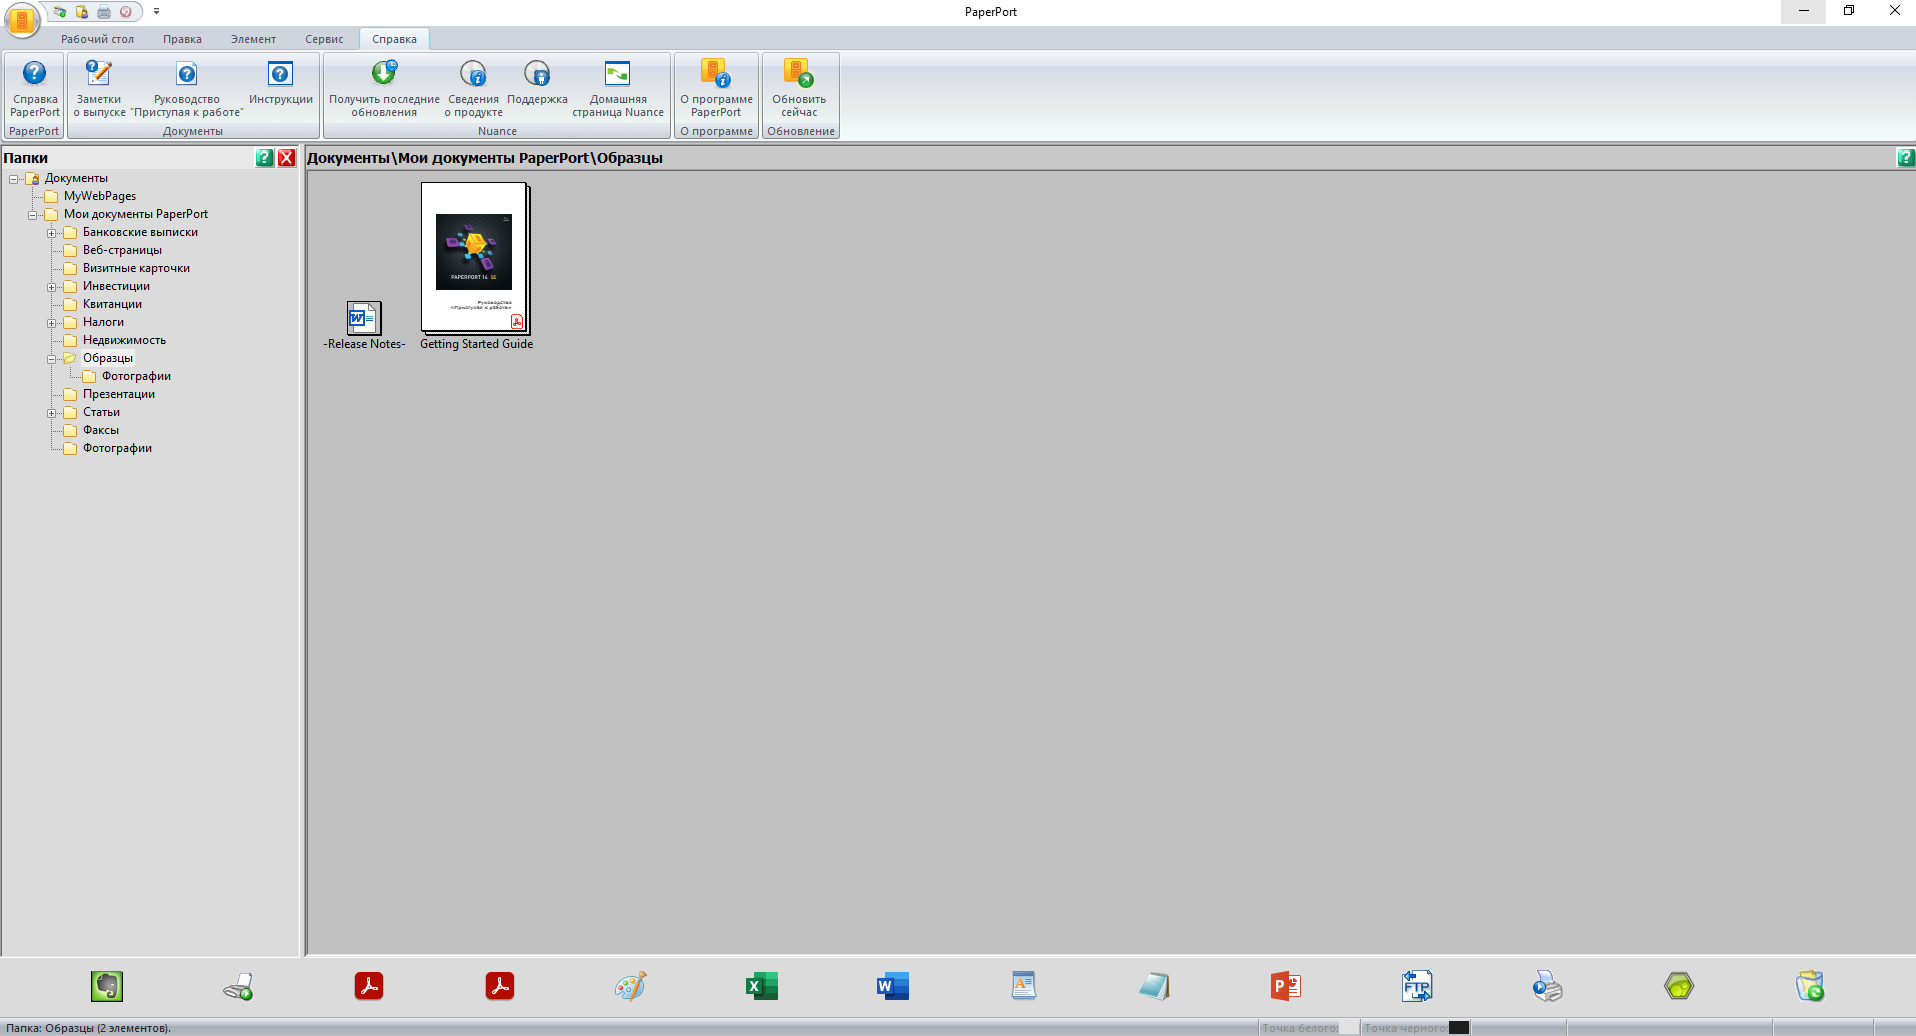Select the Недвижимость folder
Screen dimensions: 1916x1036
(x=124, y=340)
